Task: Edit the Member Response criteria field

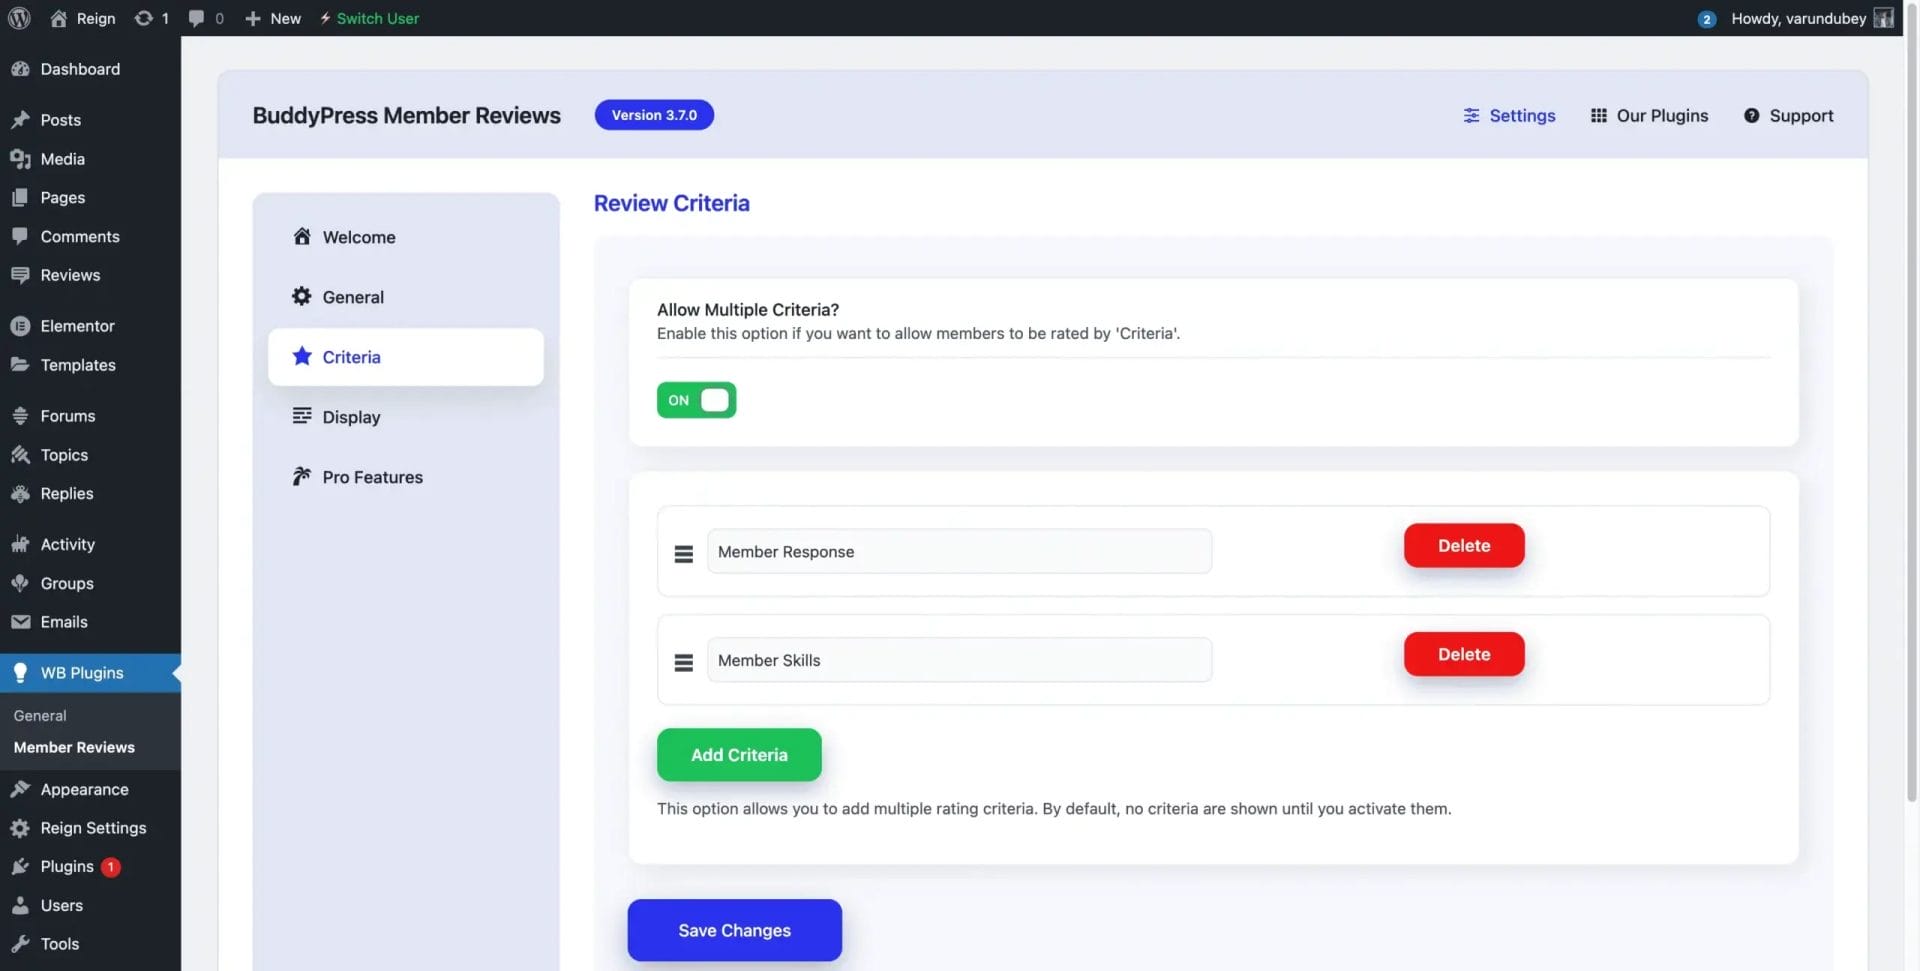Action: click(958, 551)
